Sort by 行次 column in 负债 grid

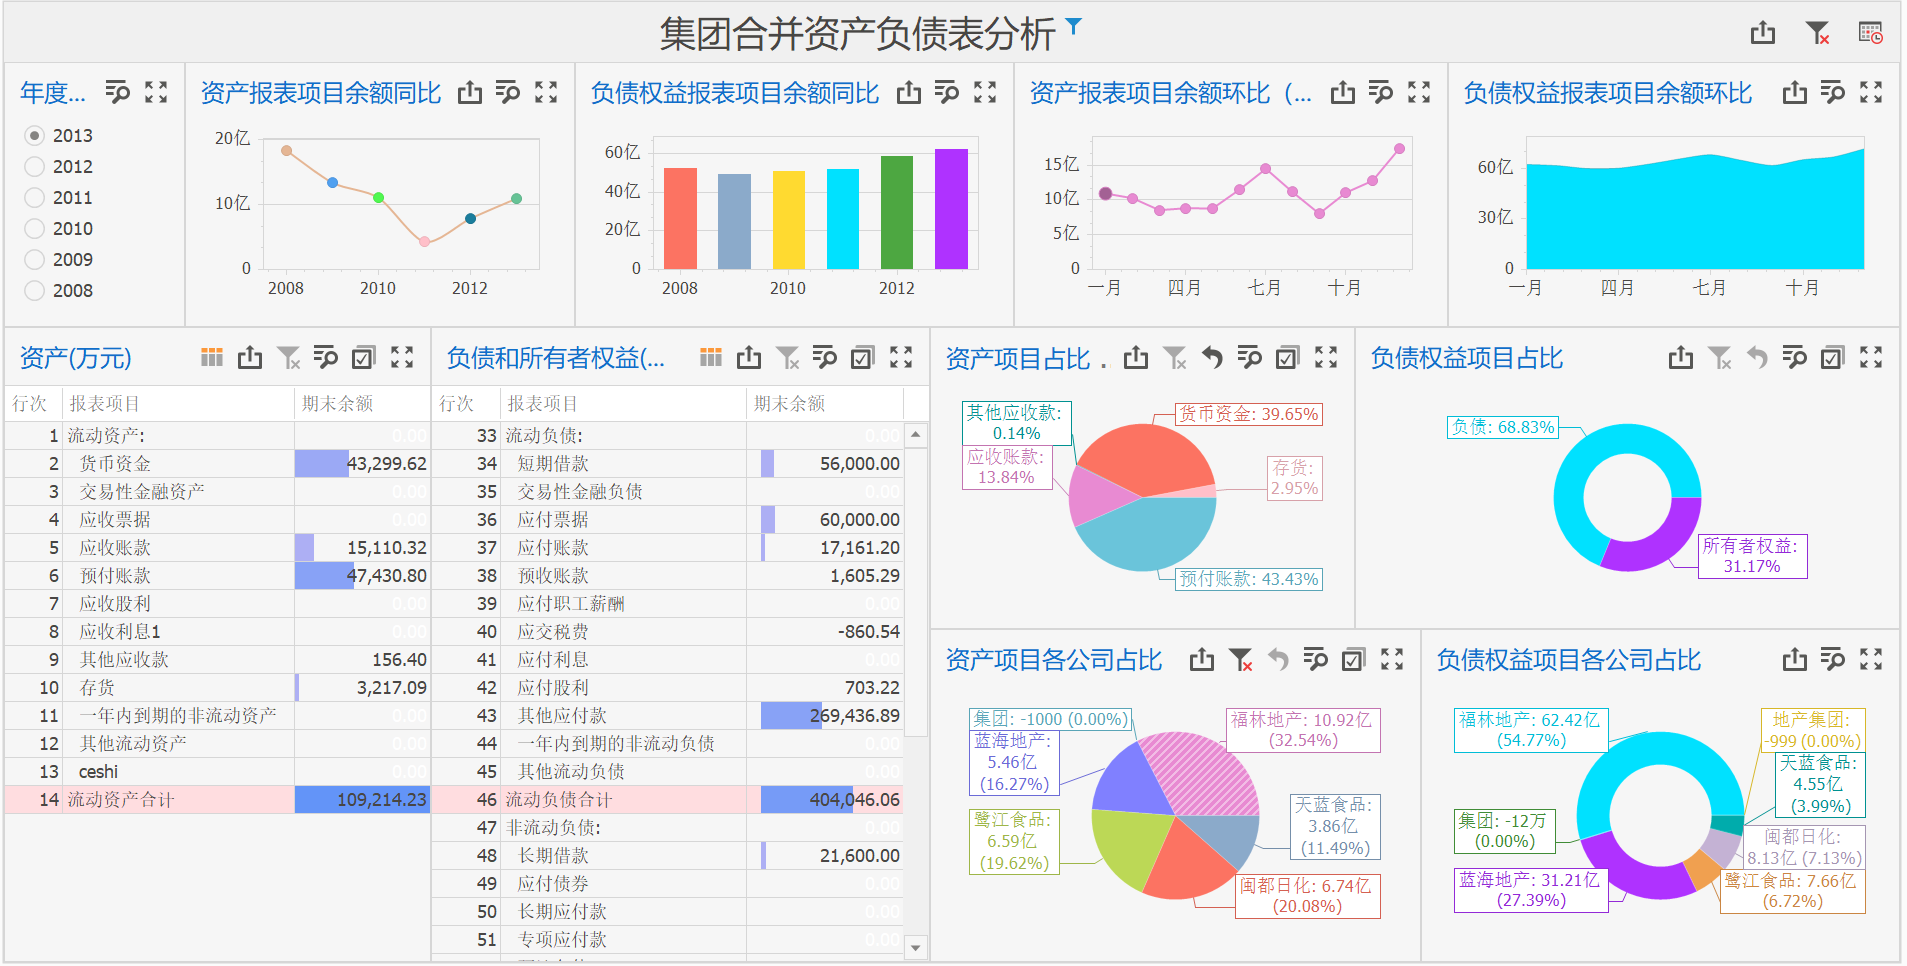click(466, 404)
